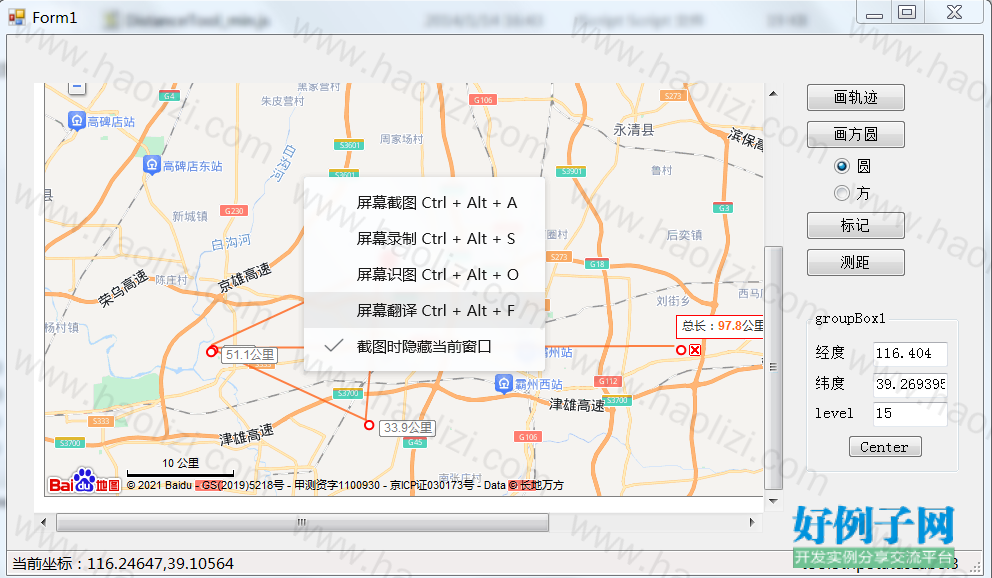
Task: Choose 屏幕截图 Ctrl + Alt + A
Action: coord(425,202)
